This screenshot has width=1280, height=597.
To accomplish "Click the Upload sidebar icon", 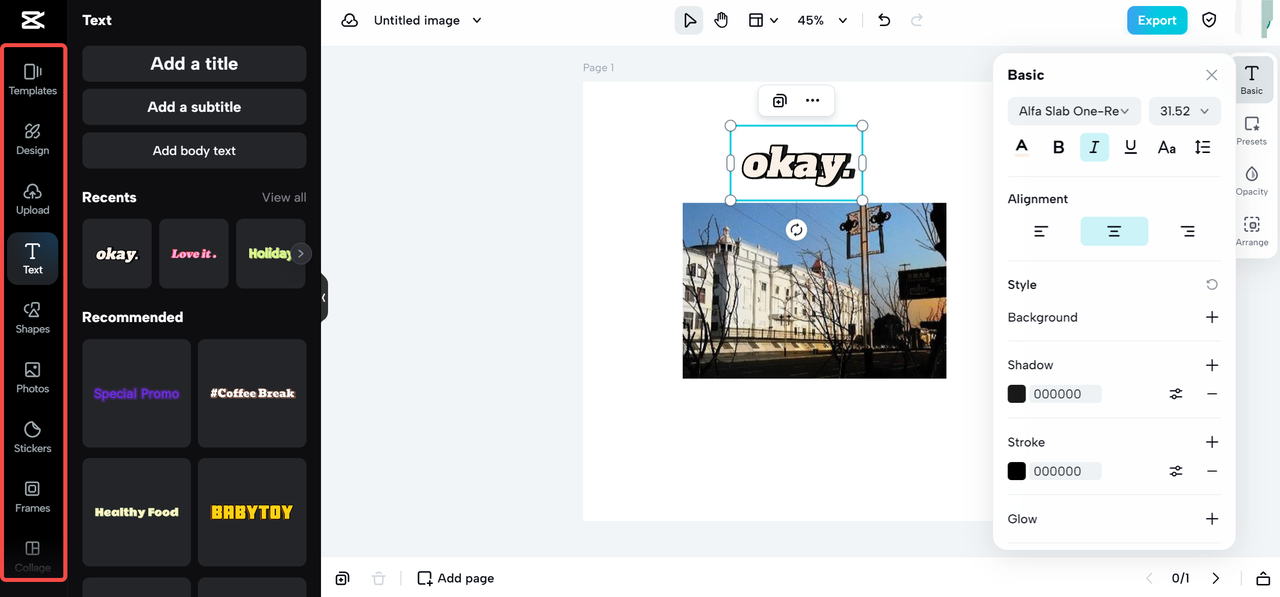I will tap(32, 199).
